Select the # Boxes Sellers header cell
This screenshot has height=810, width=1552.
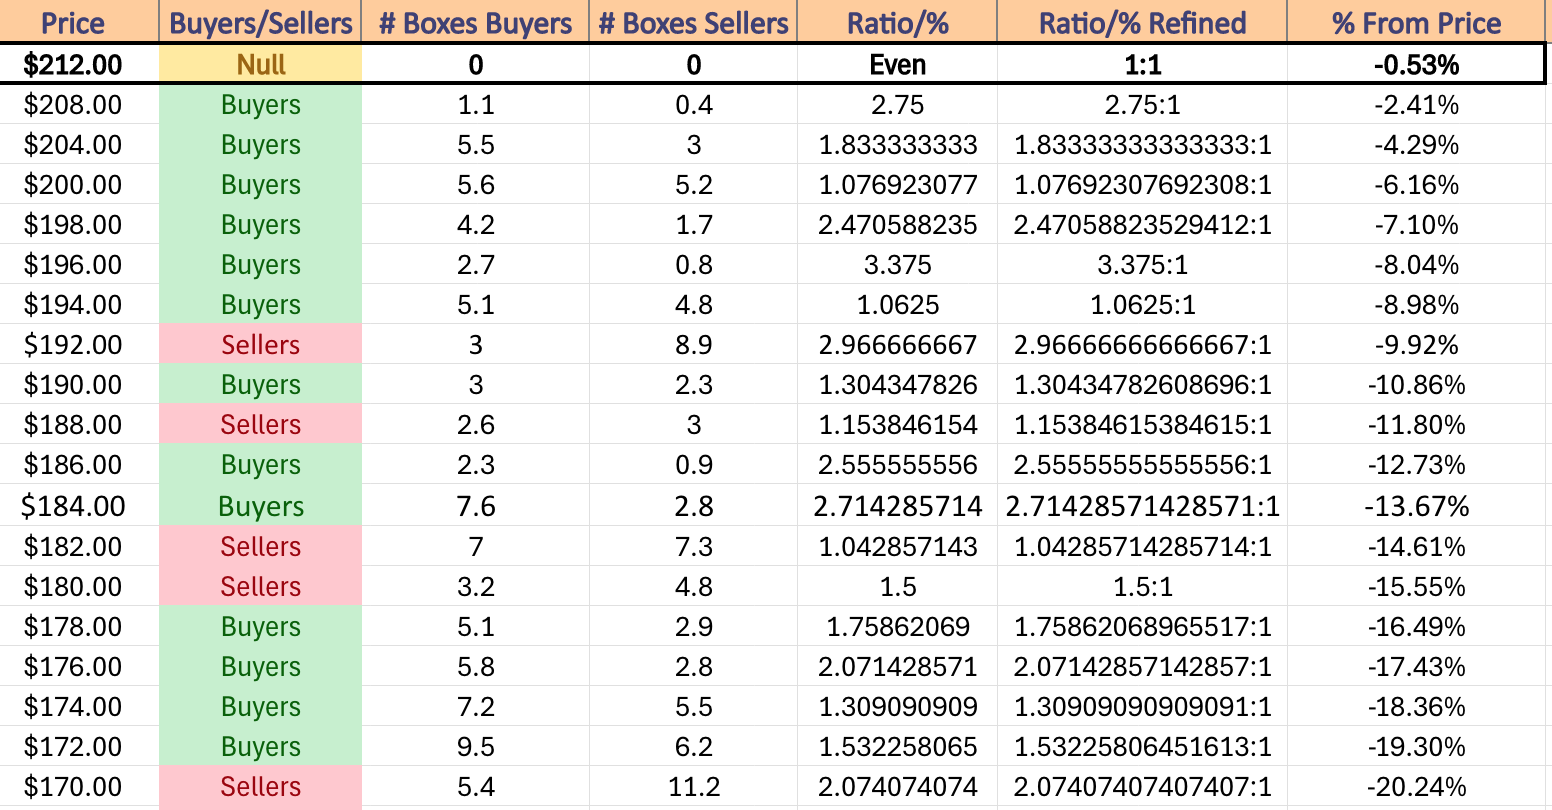click(x=694, y=22)
